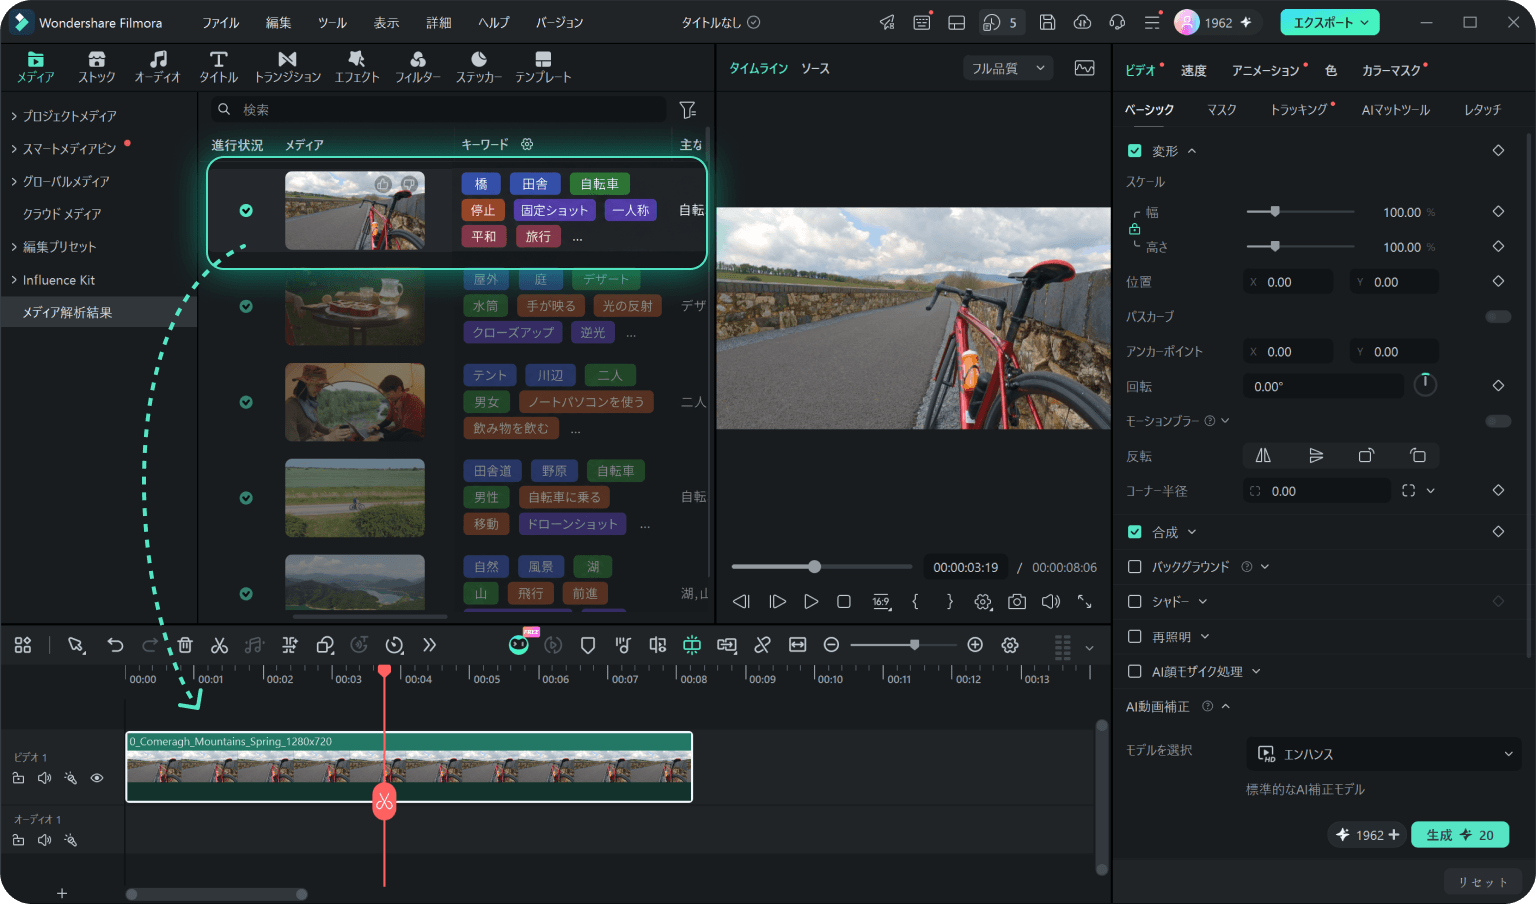Image resolution: width=1536 pixels, height=904 pixels.
Task: Click the flip horizontal icon in 反転 row
Action: tap(1263, 456)
